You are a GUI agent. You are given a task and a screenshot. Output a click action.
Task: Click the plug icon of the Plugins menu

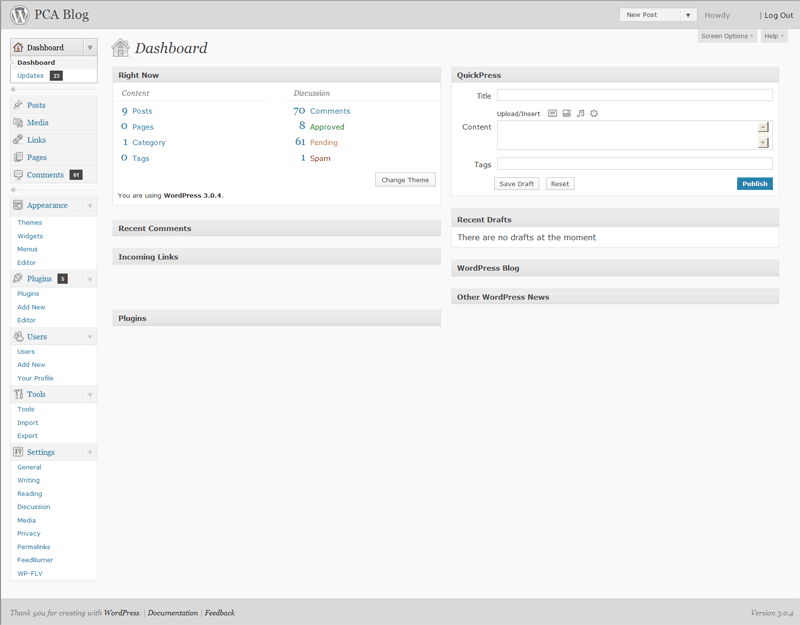pos(18,278)
